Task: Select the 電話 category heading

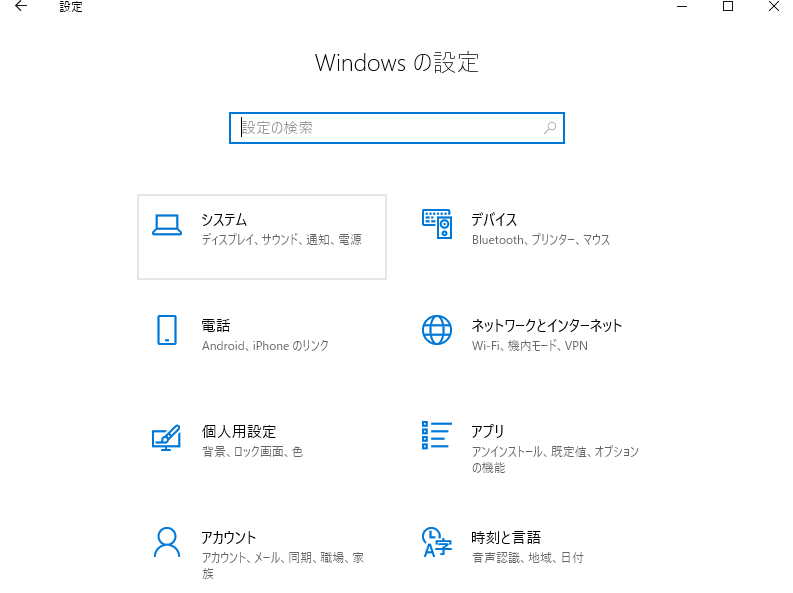Action: point(216,326)
